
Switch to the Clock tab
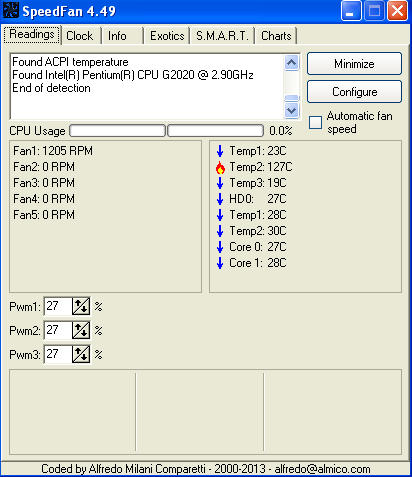(80, 36)
